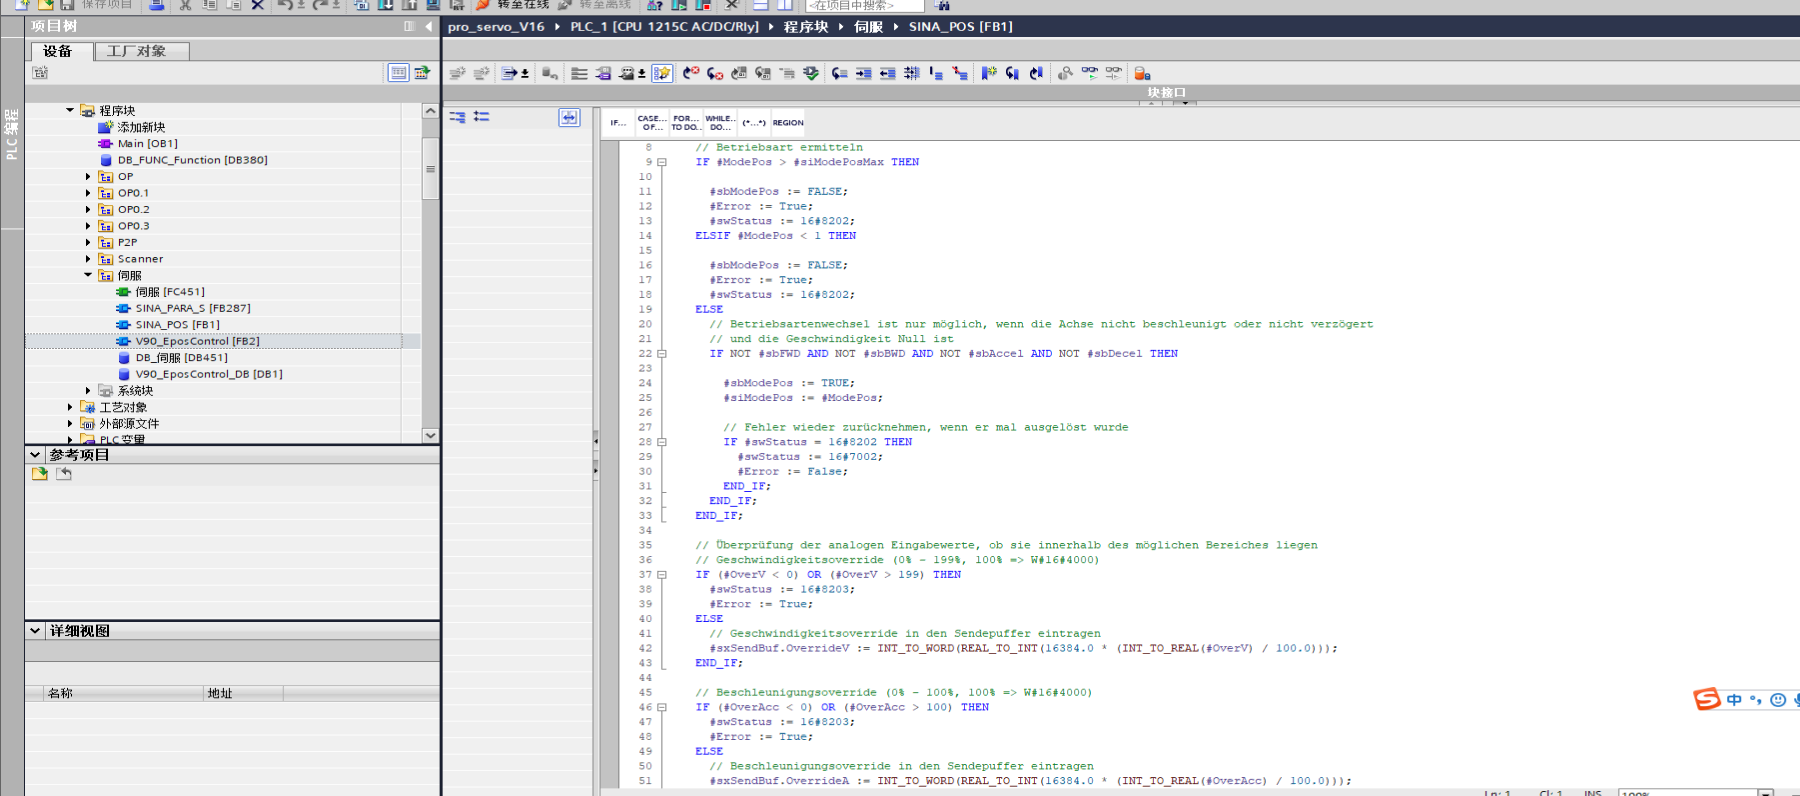Click PLC_1 in breadcrumb path
The image size is (1800, 796).
pos(664,27)
